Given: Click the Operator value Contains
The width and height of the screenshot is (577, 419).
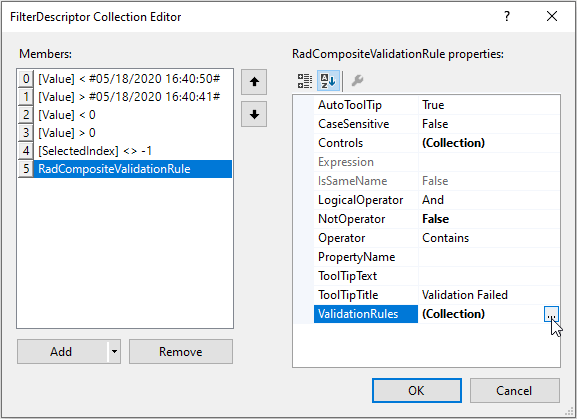Looking at the screenshot, I should click(445, 238).
